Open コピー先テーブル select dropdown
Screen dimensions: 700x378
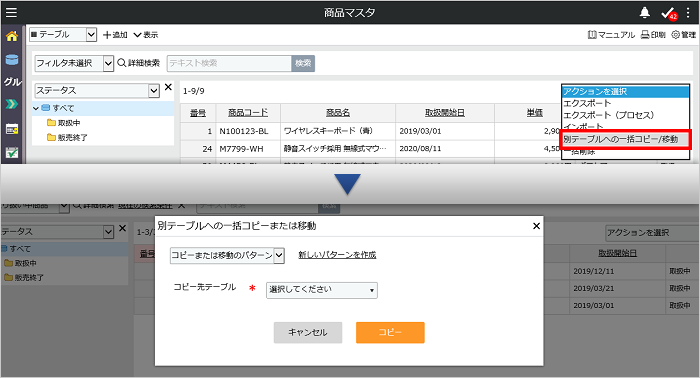pyautogui.click(x=322, y=290)
